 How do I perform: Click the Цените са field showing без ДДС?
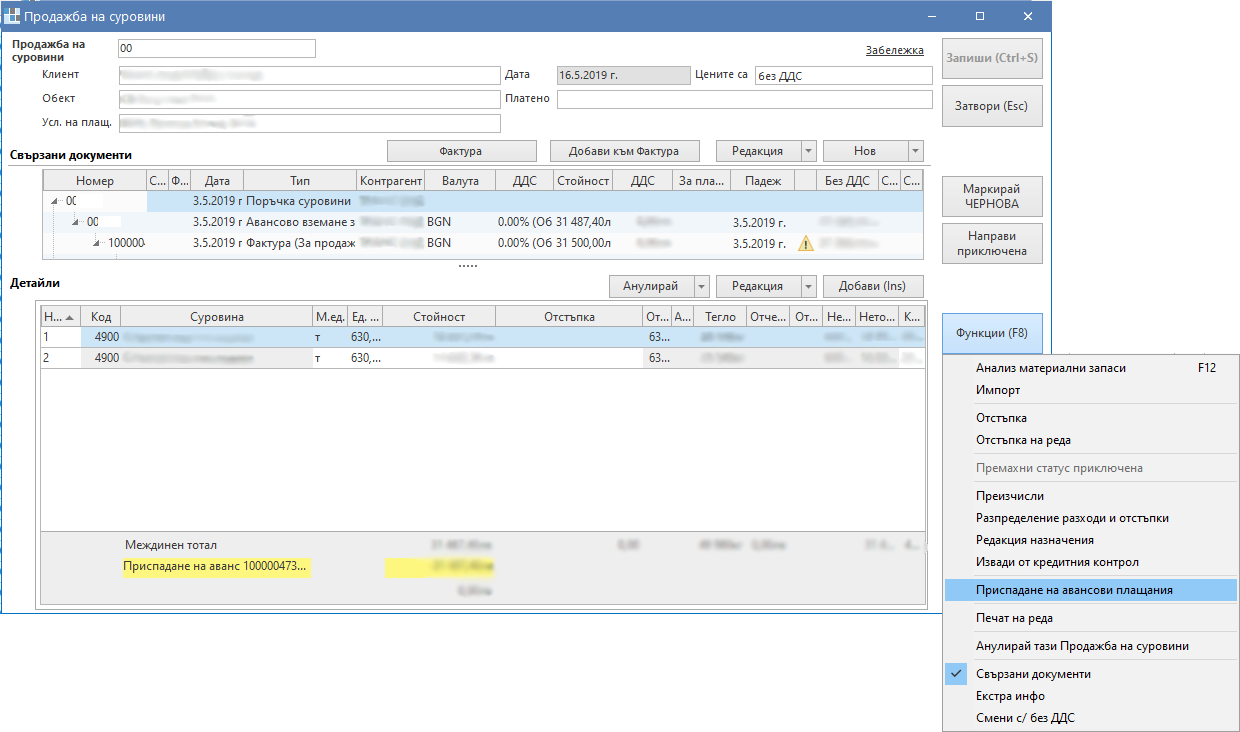[843, 75]
